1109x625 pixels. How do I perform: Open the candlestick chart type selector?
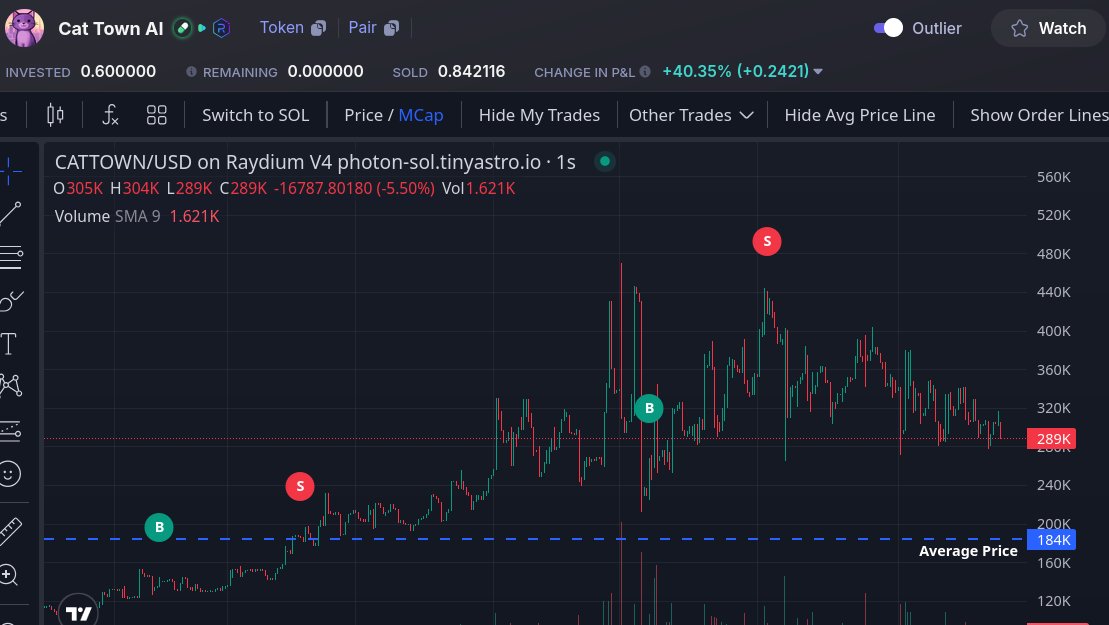[55, 115]
